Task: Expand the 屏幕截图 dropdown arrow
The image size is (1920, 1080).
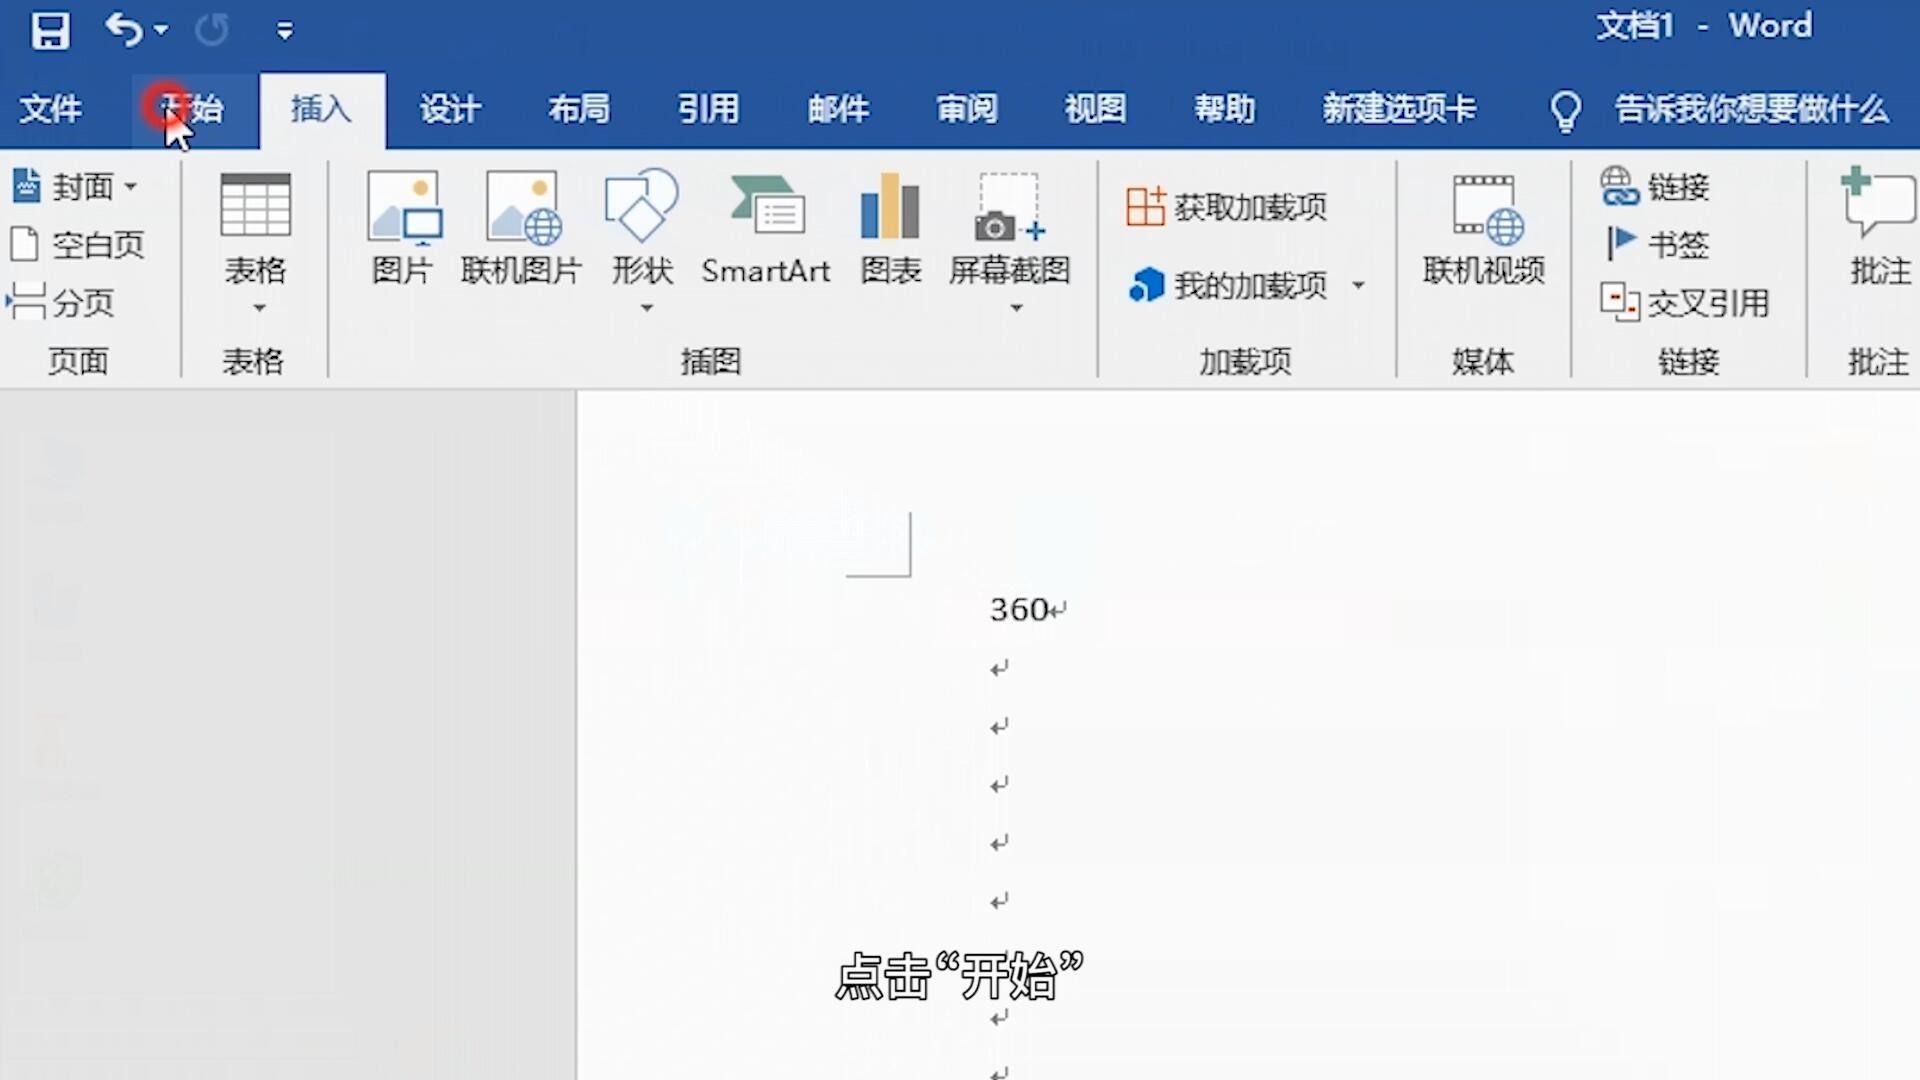Action: (1016, 308)
